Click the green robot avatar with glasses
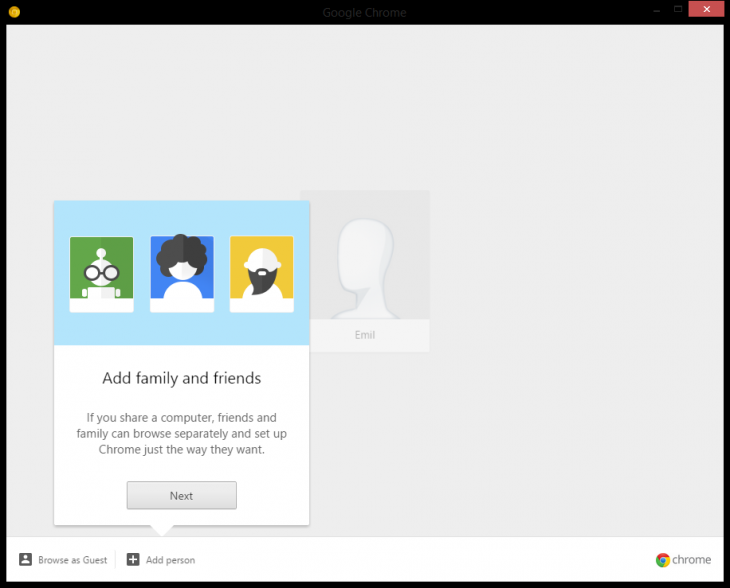The image size is (730, 588). (101, 274)
